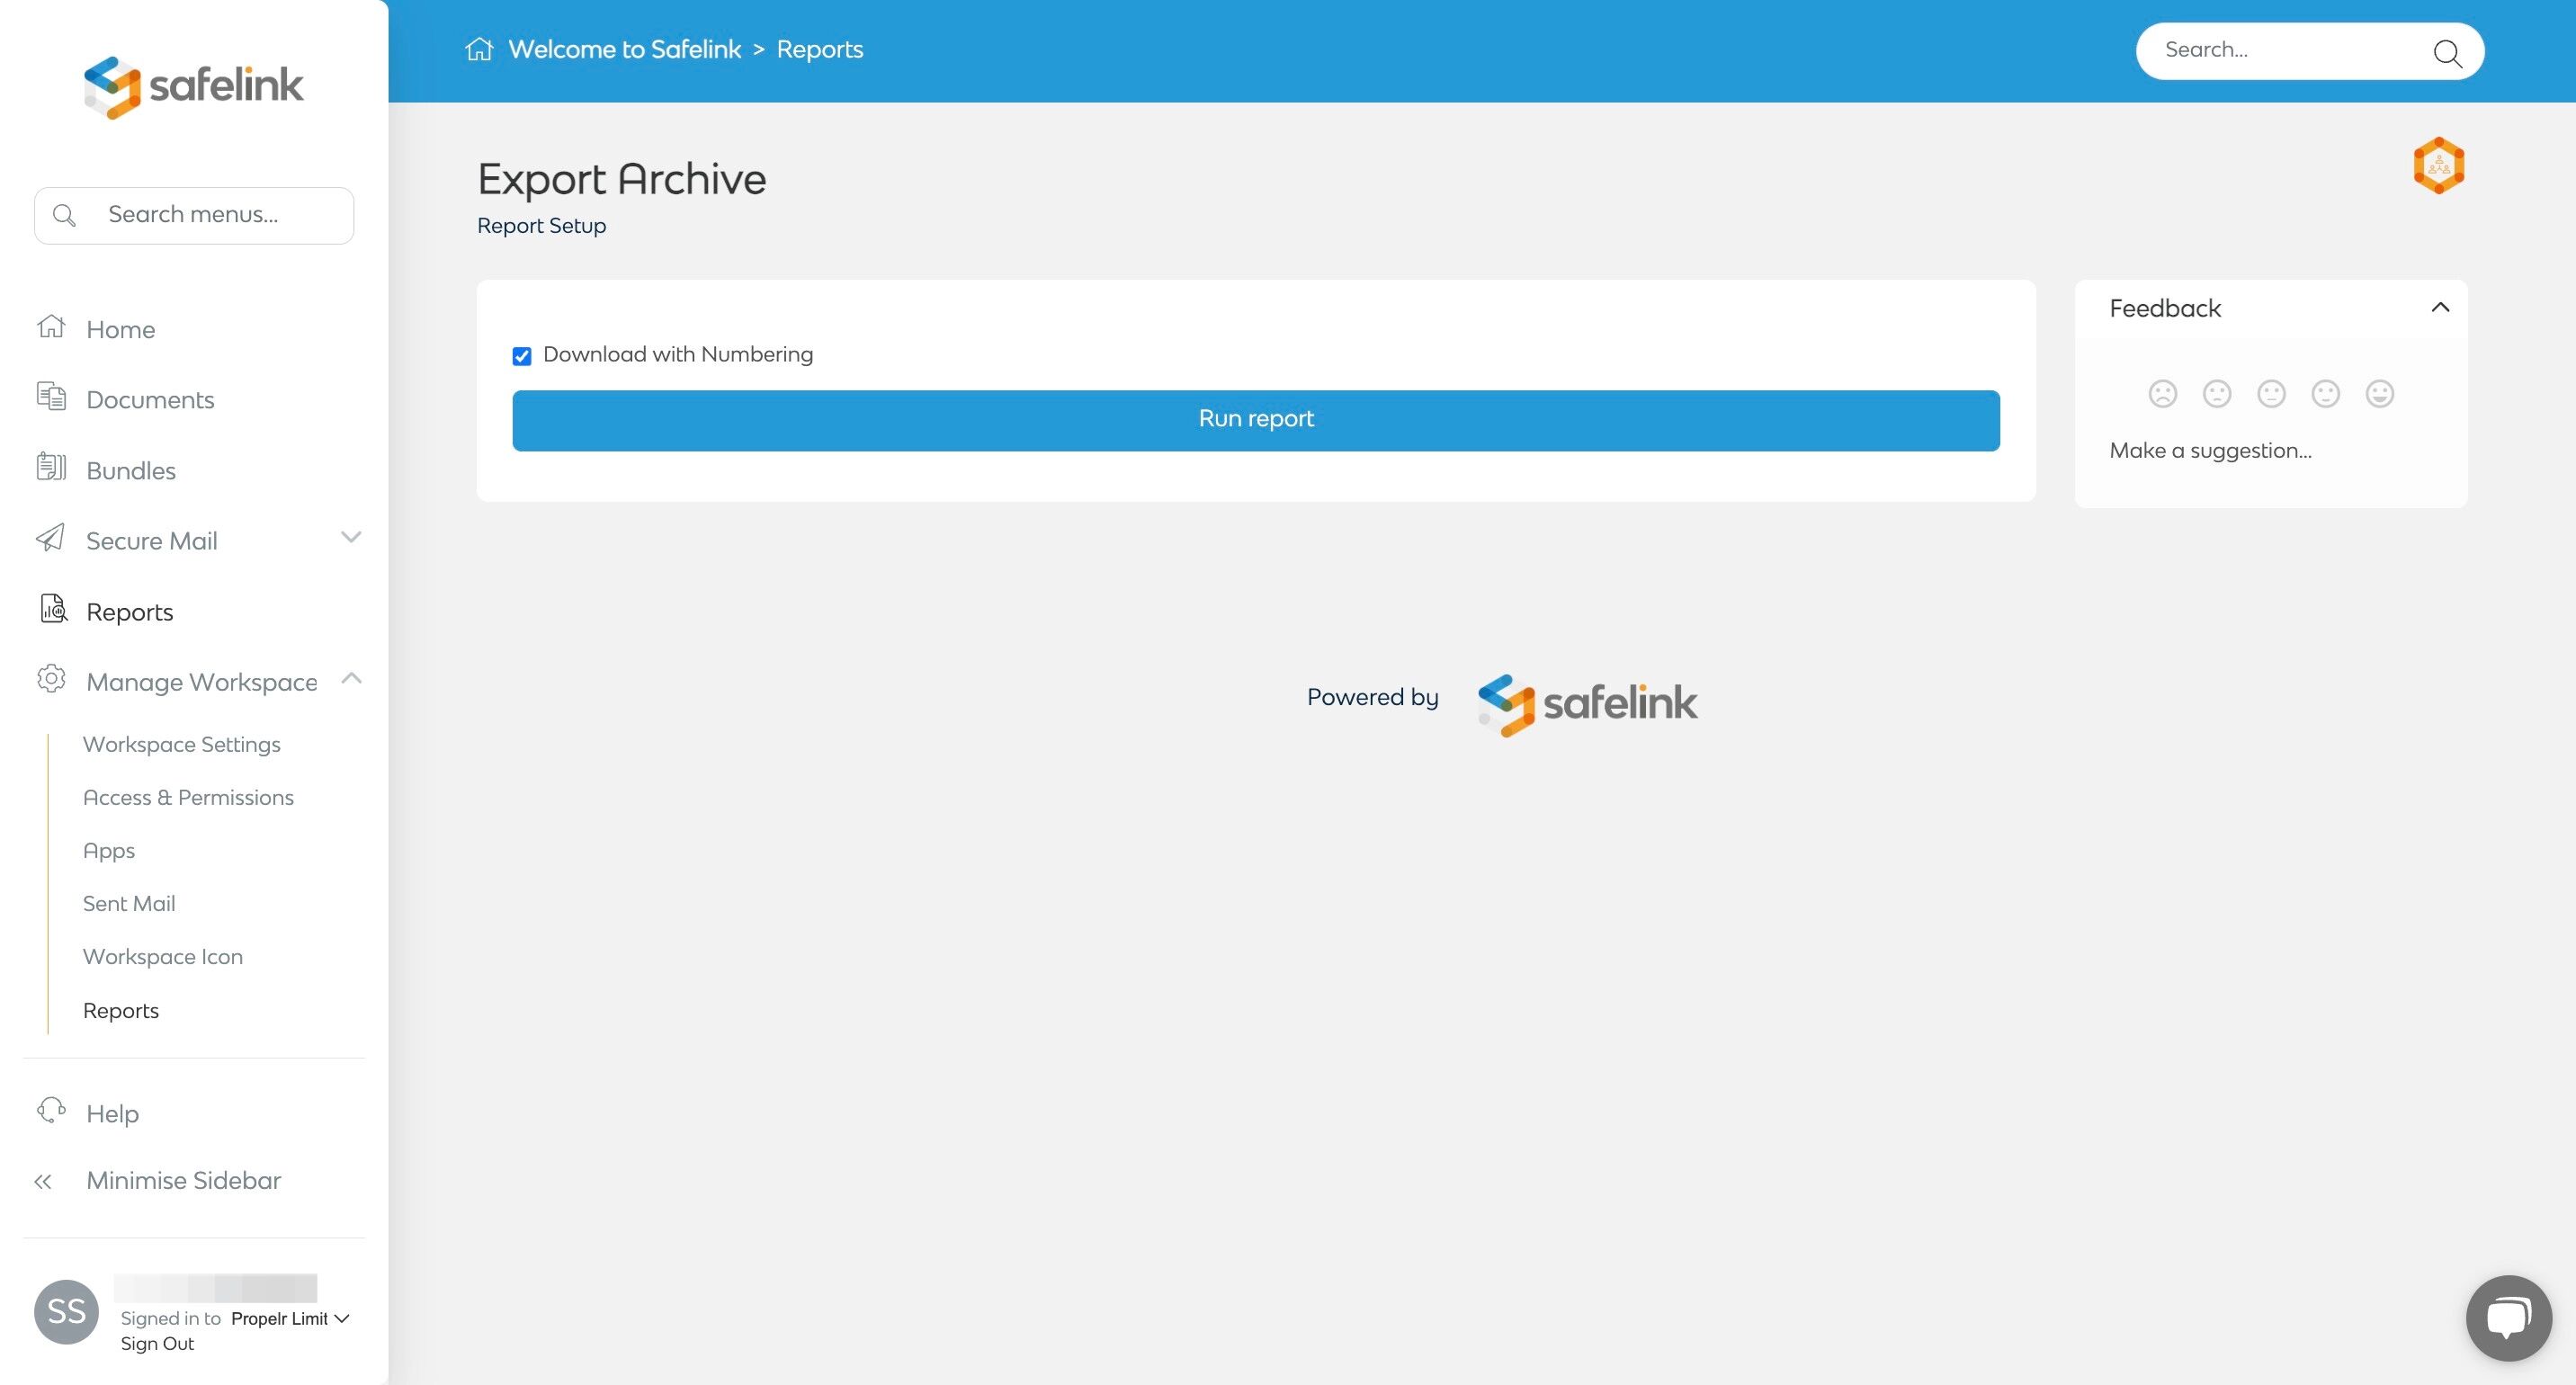Click the Bundles sidebar icon
This screenshot has height=1385, width=2576.
pos(51,468)
